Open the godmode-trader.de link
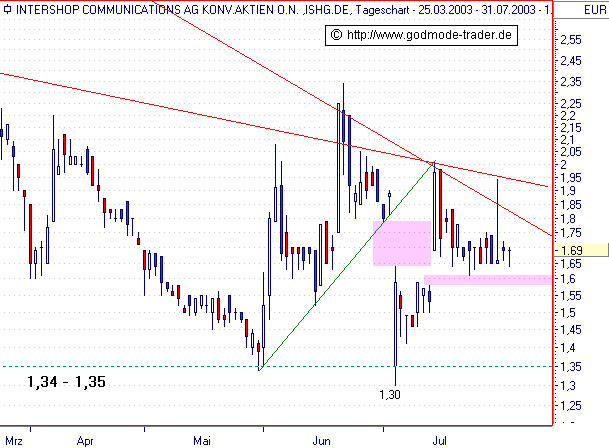 [421, 35]
